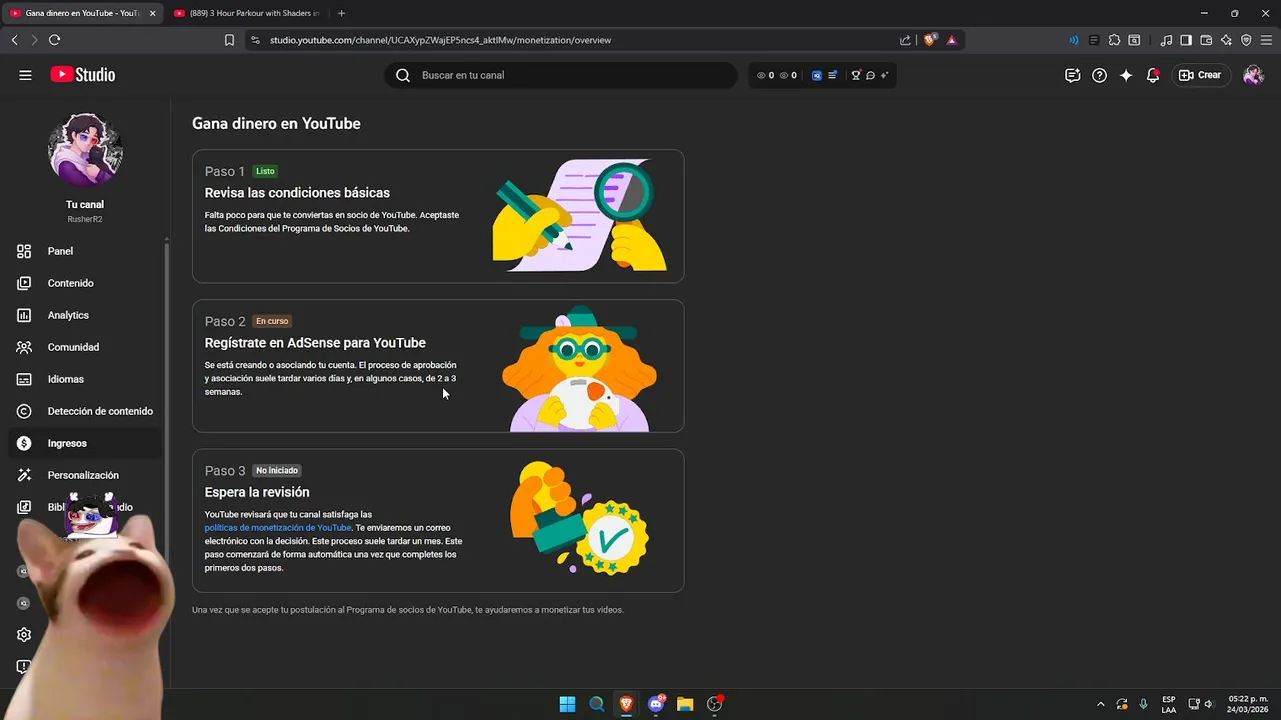The height and width of the screenshot is (720, 1281).
Task: Reload the page
Action: [54, 40]
